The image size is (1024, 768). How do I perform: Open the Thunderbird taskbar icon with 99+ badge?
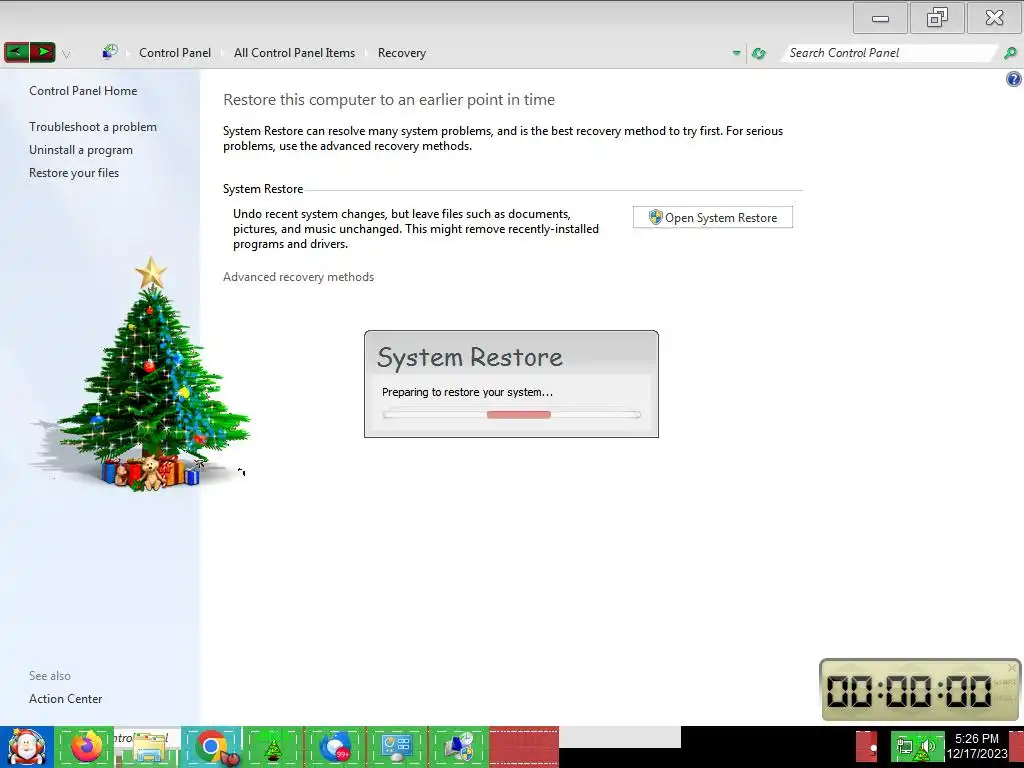pyautogui.click(x=335, y=747)
